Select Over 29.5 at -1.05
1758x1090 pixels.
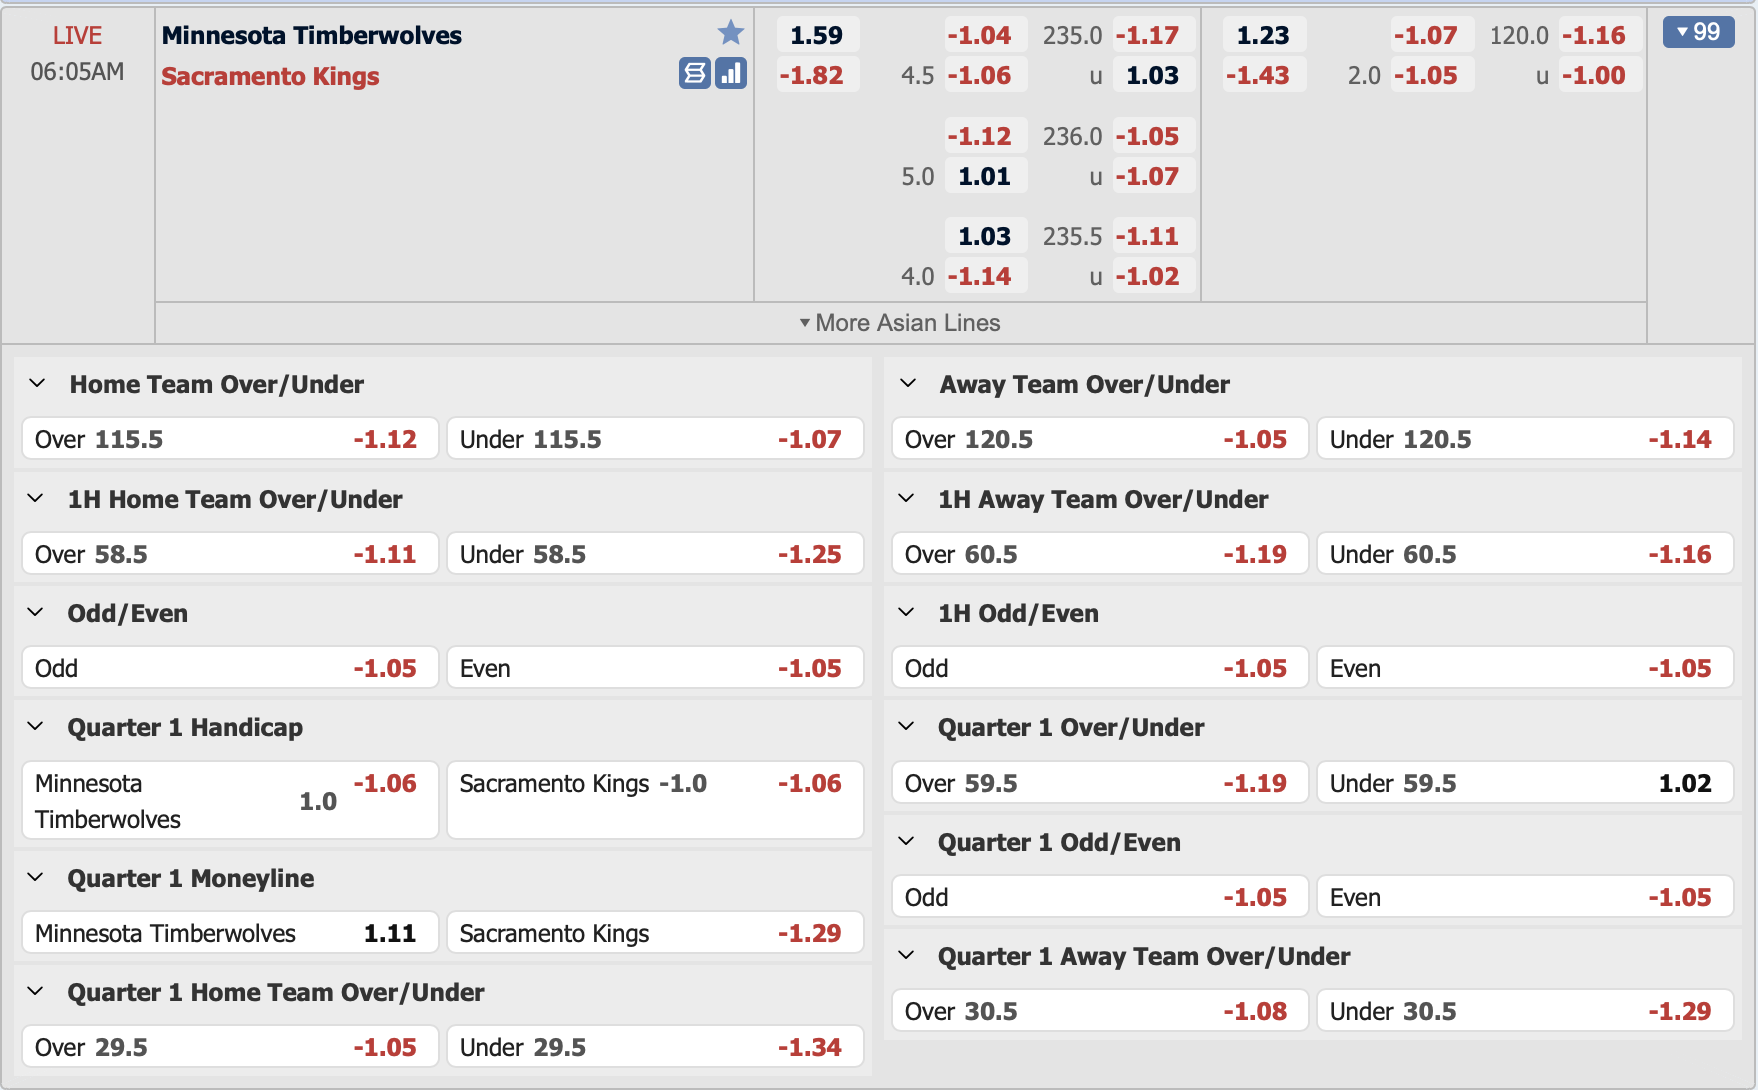pyautogui.click(x=230, y=1047)
